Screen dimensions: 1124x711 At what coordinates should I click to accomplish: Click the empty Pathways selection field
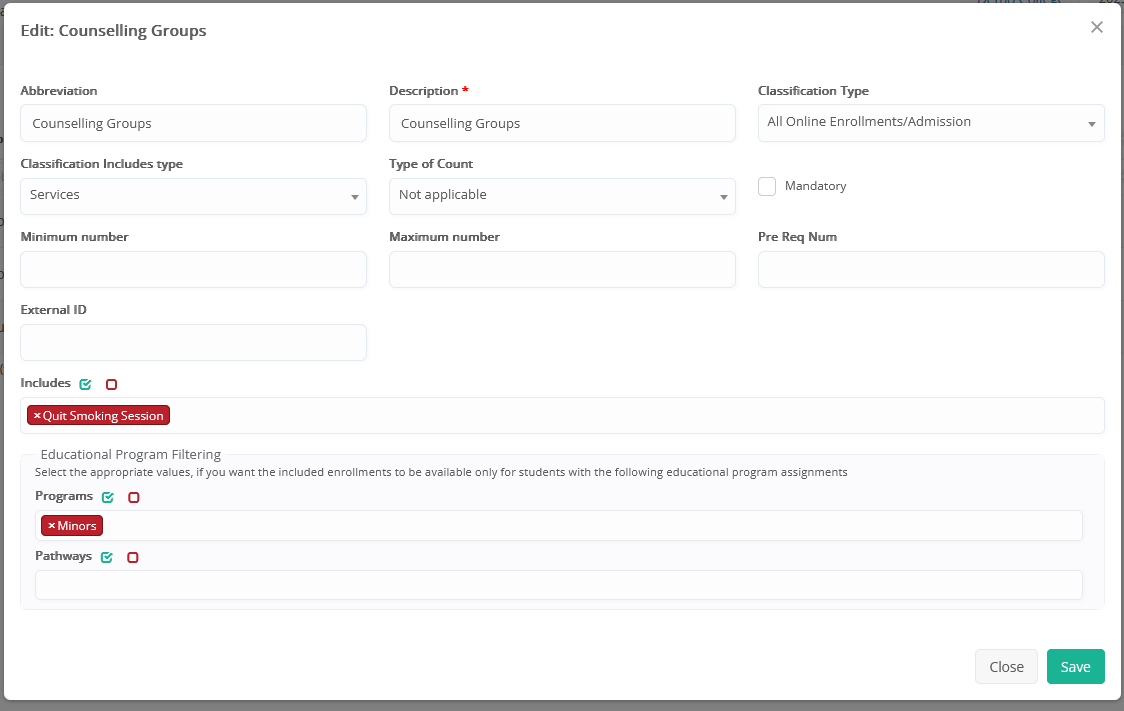(x=558, y=585)
